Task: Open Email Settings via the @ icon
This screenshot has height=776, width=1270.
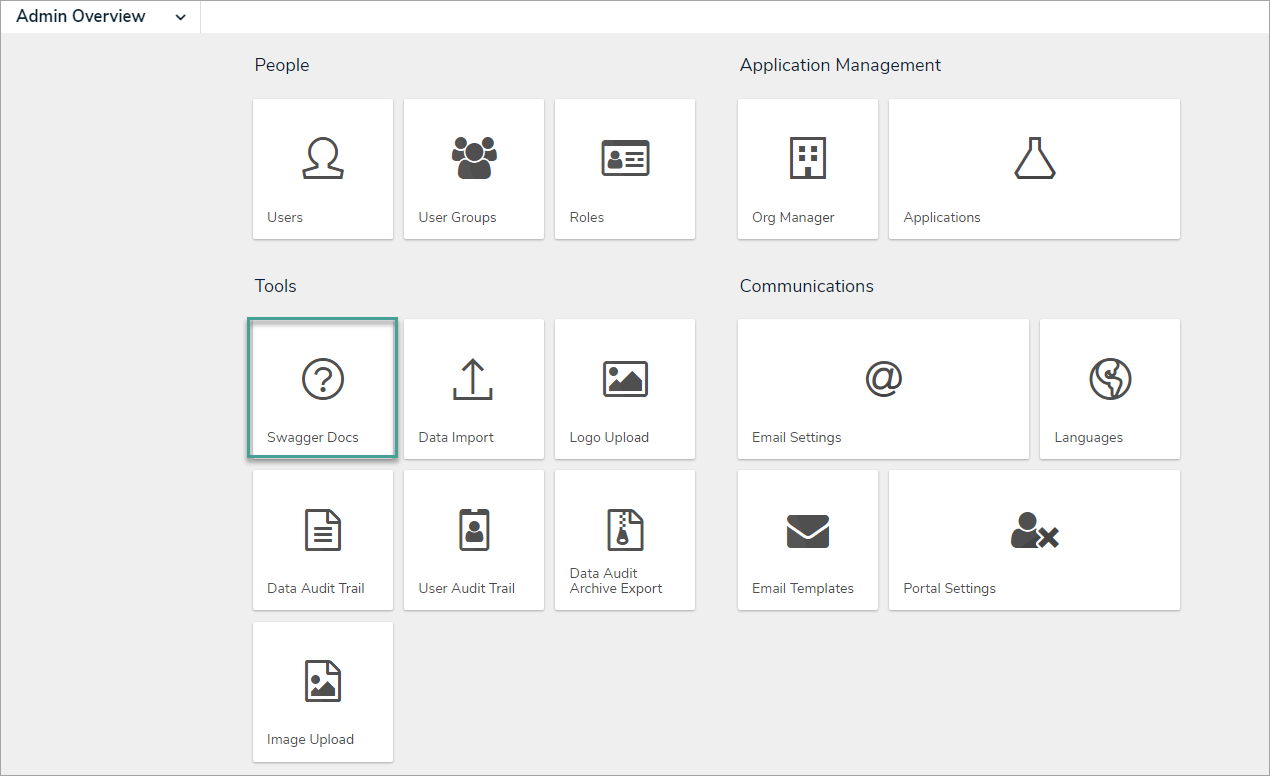Action: 883,379
